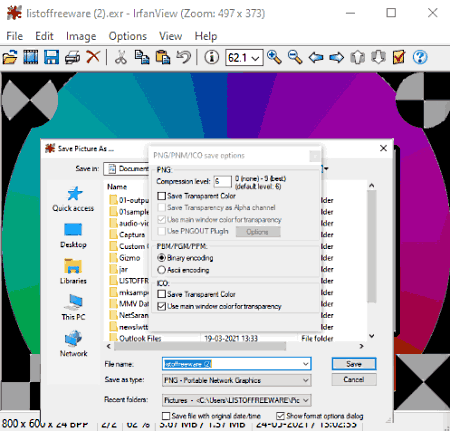
Task: Click the Save button
Action: pos(354,364)
